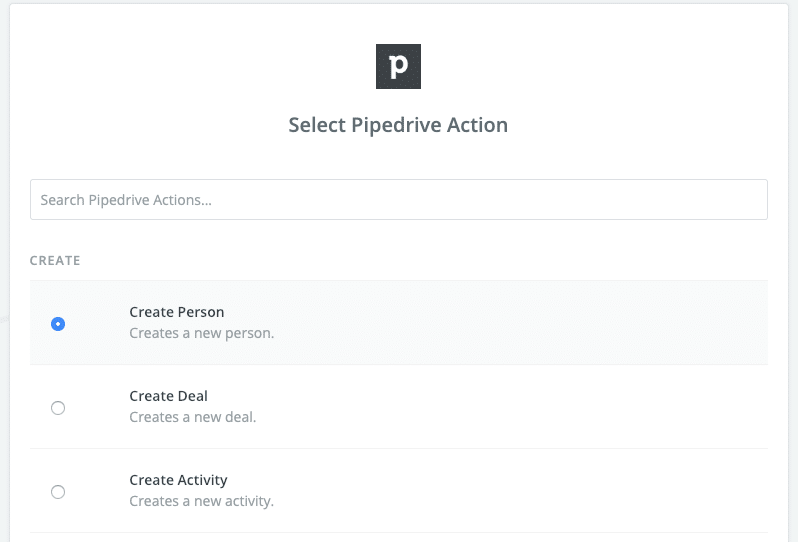Viewport: 798px width, 542px height.
Task: Click the "Create Deal" title text
Action: [168, 396]
